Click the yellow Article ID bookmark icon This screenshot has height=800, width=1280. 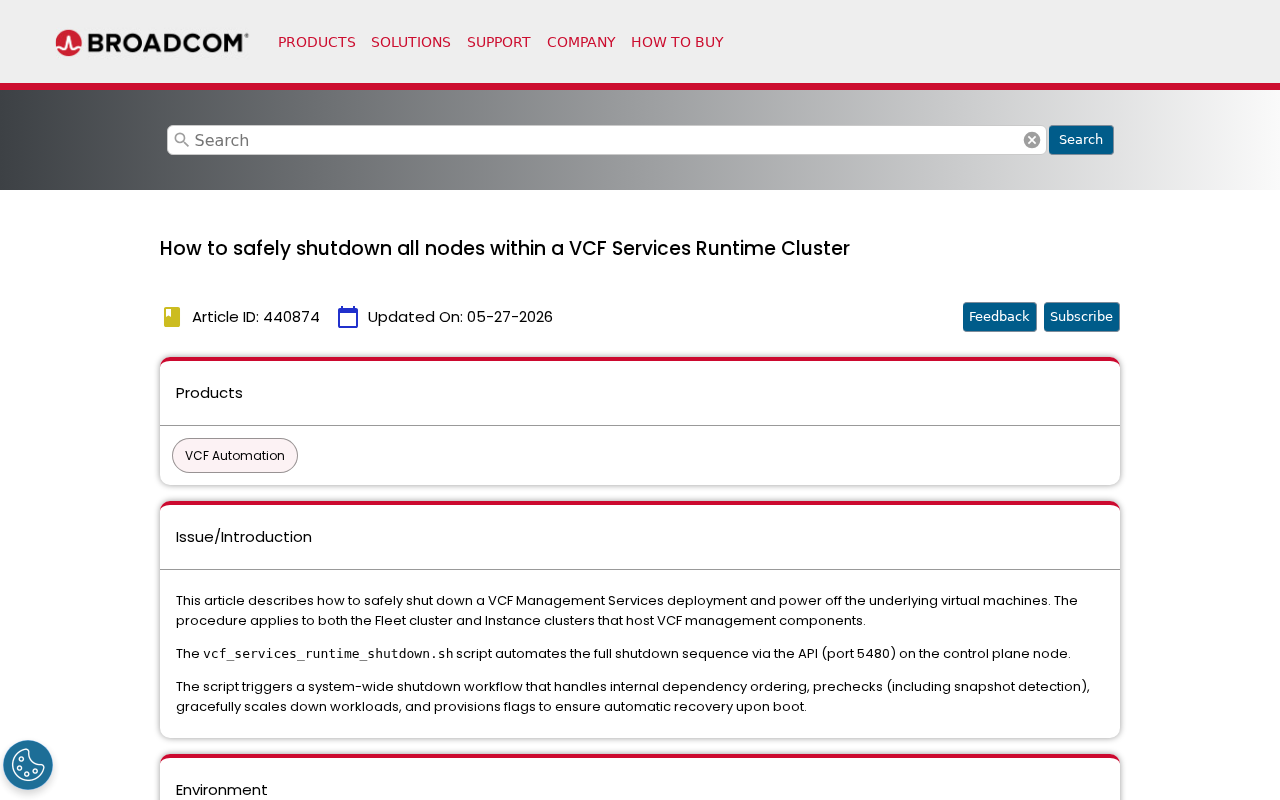(172, 317)
